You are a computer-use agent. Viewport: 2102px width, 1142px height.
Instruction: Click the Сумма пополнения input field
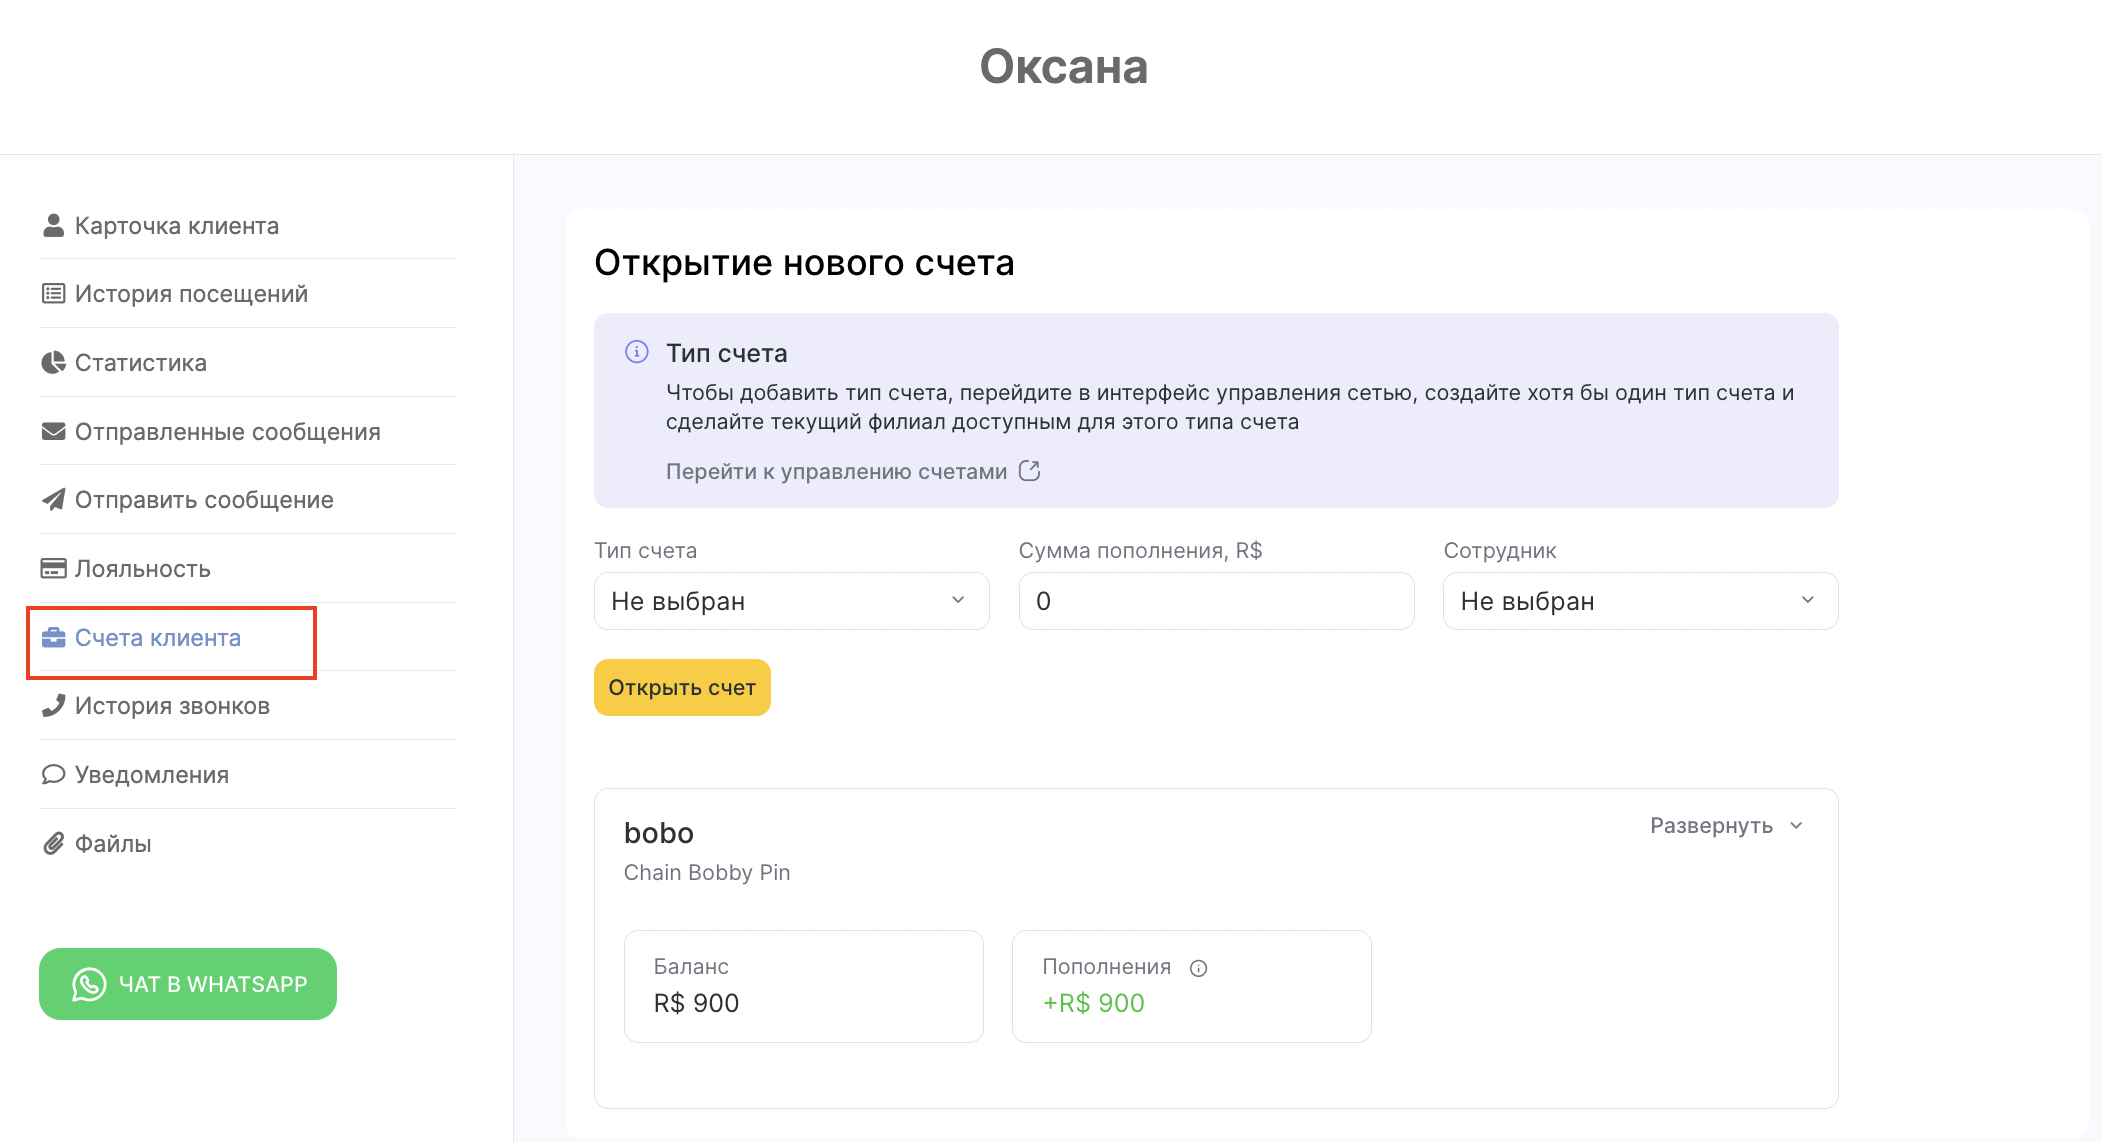1216,601
